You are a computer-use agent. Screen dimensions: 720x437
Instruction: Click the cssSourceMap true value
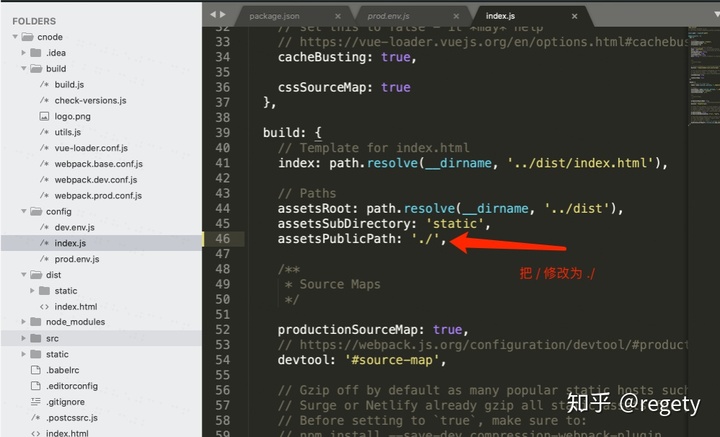click(x=396, y=87)
